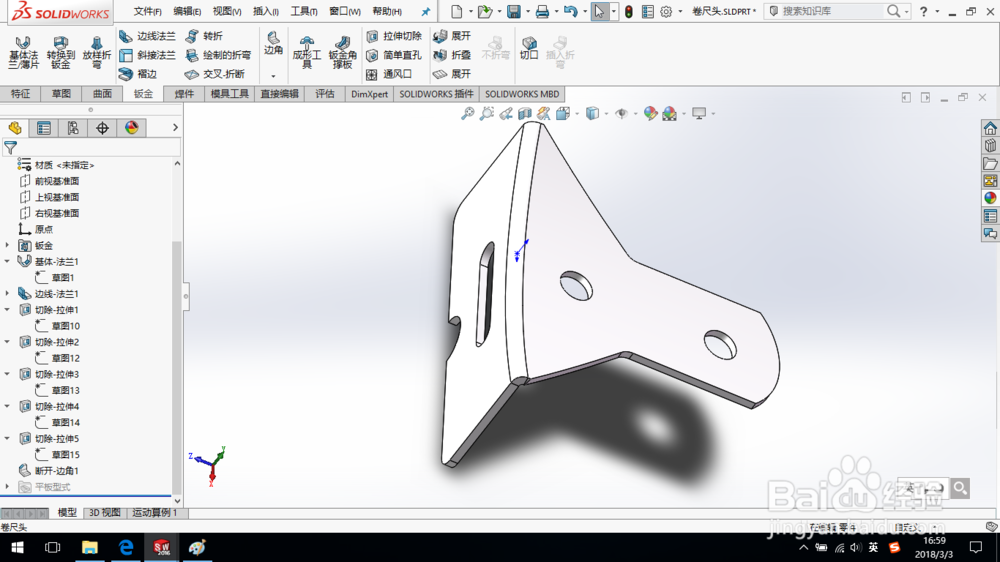Click the feature tree filter icon
Image resolution: width=1000 pixels, height=562 pixels.
(10, 148)
